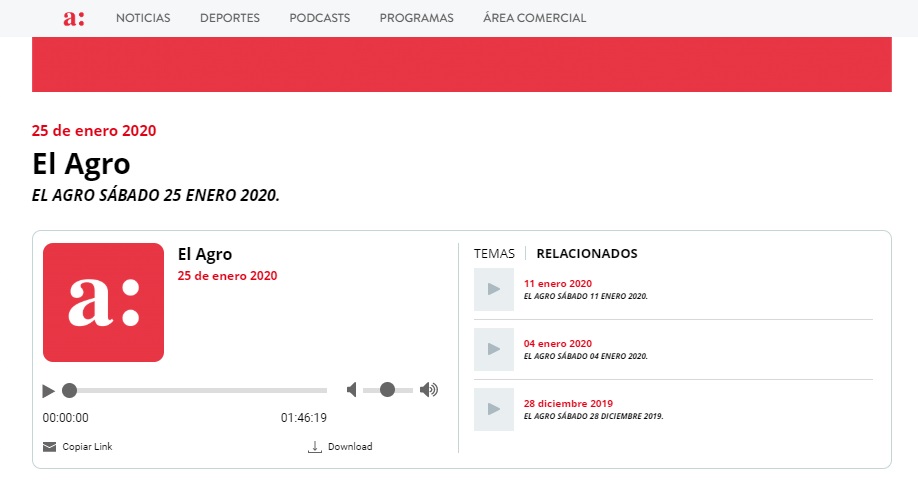918x483 pixels.
Task: Open the '28 diciembre 2019' link
Action: point(568,404)
